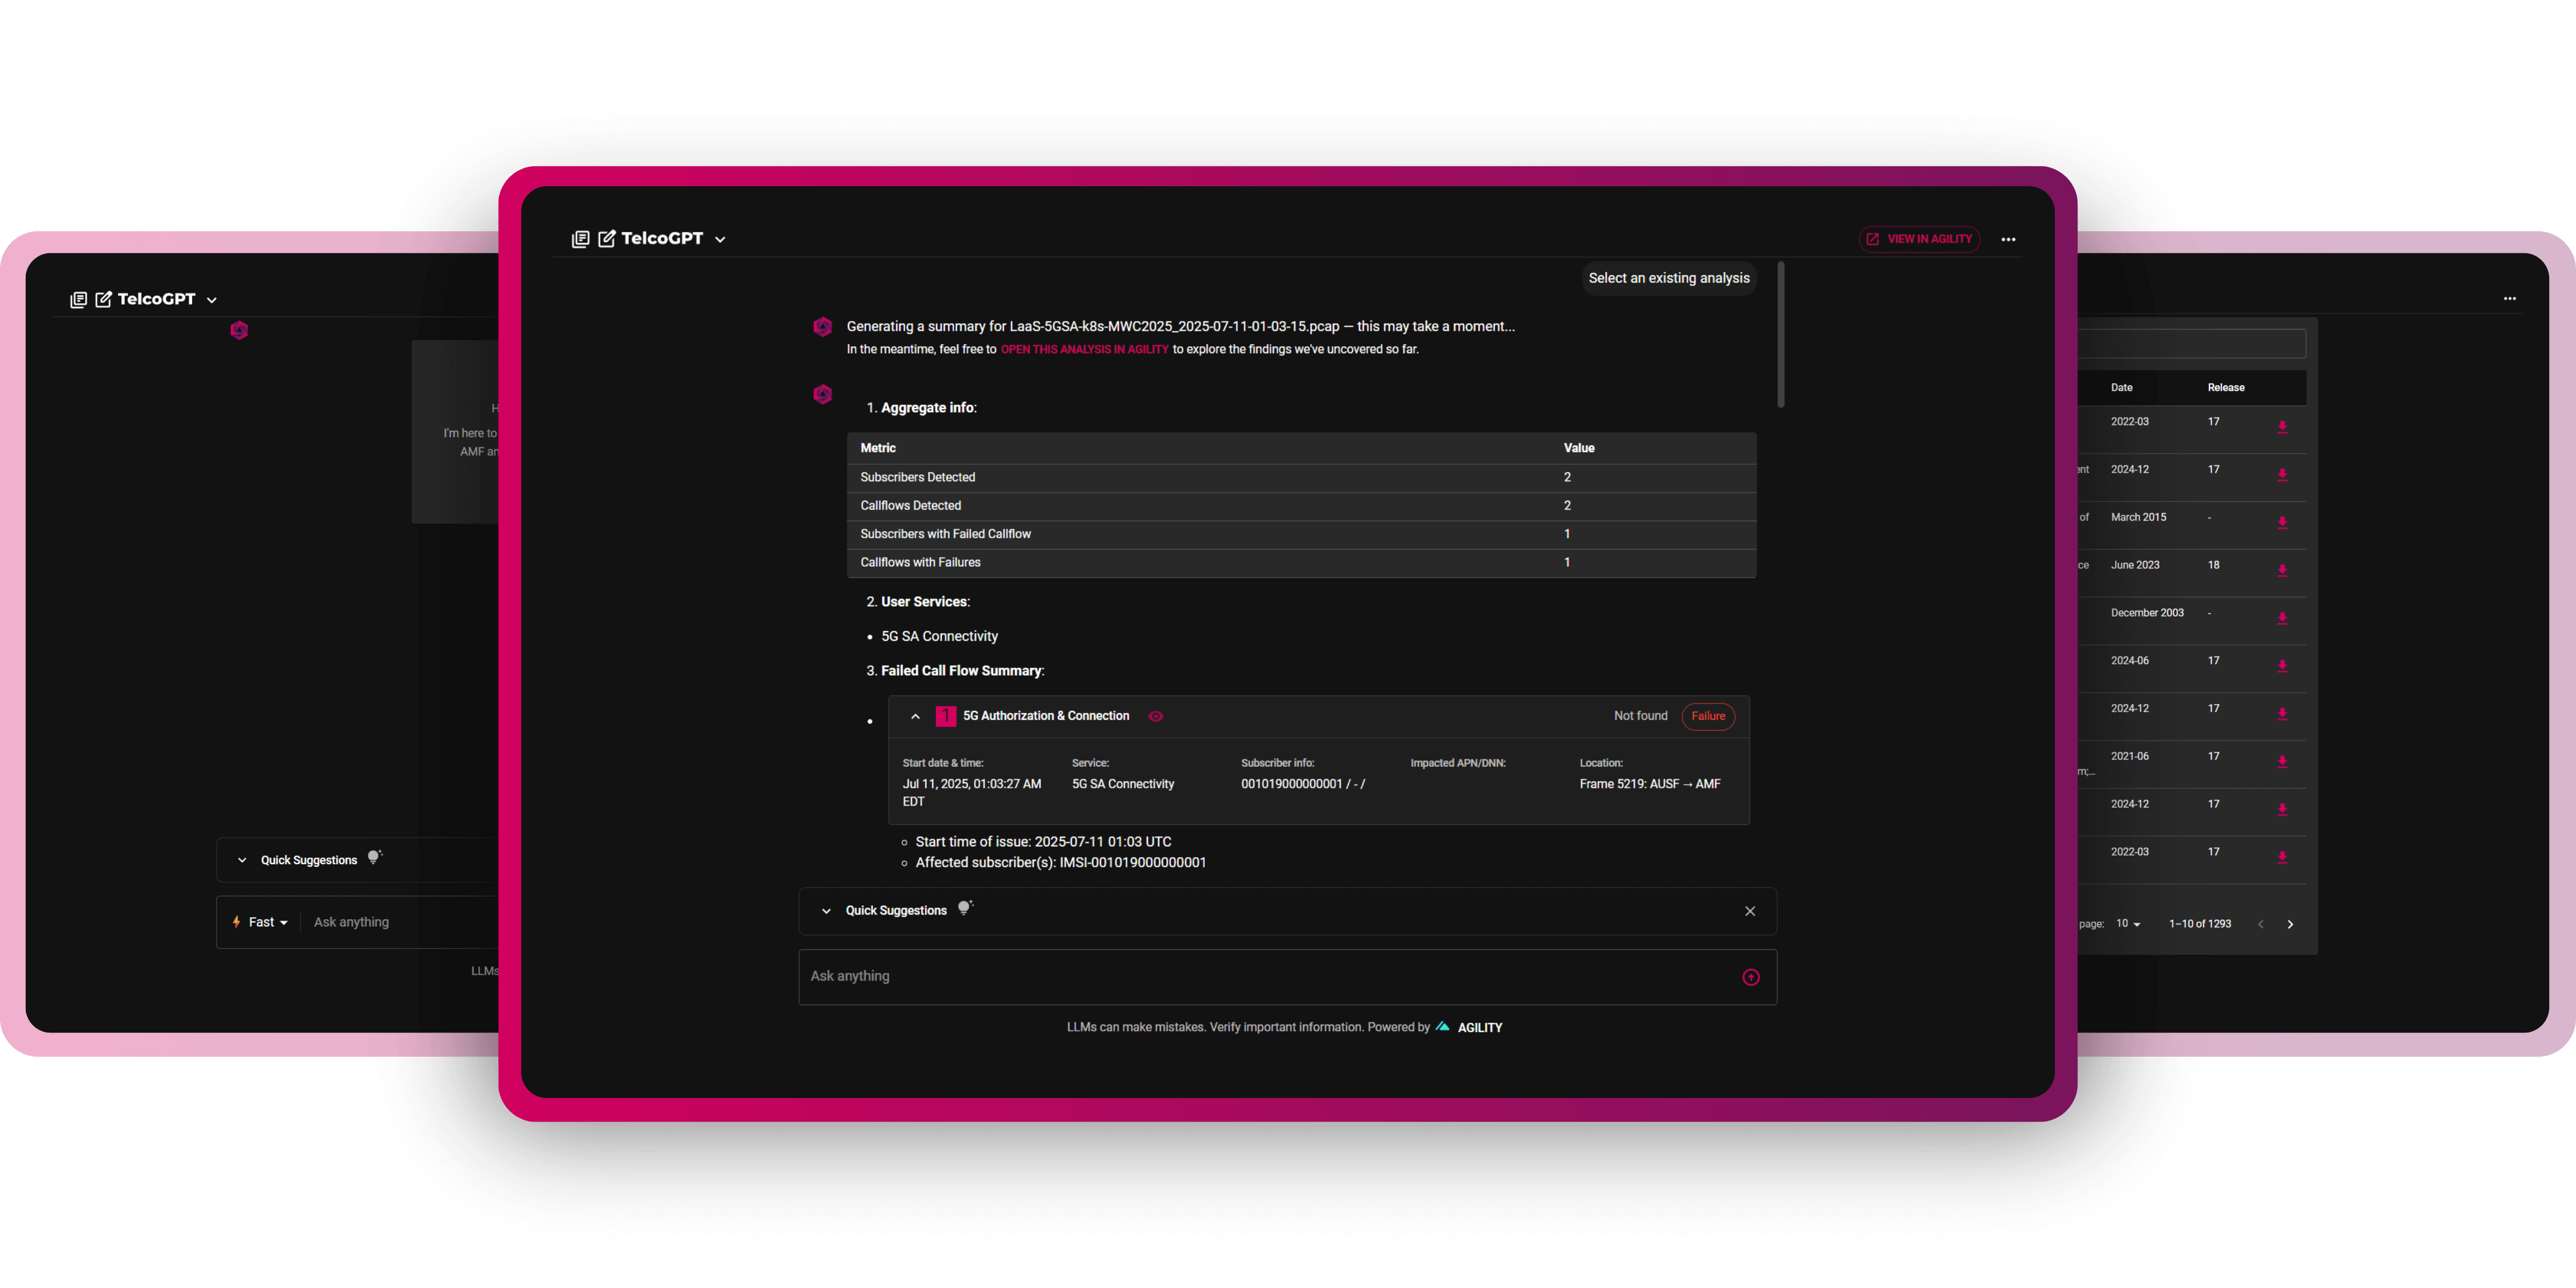
Task: Click lightning bolt icon beside Fast
Action: point(237,922)
